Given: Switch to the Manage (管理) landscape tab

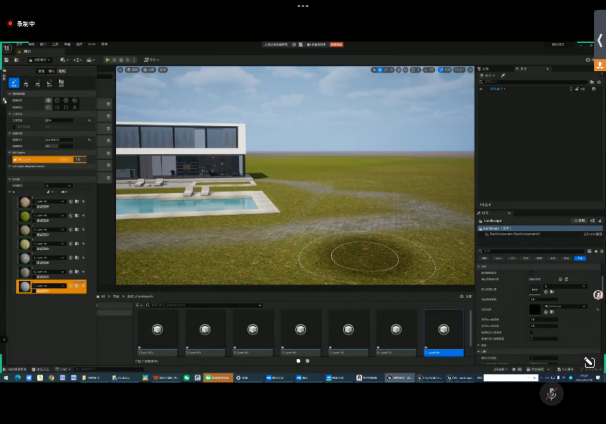Looking at the screenshot, I should click(x=41, y=72).
